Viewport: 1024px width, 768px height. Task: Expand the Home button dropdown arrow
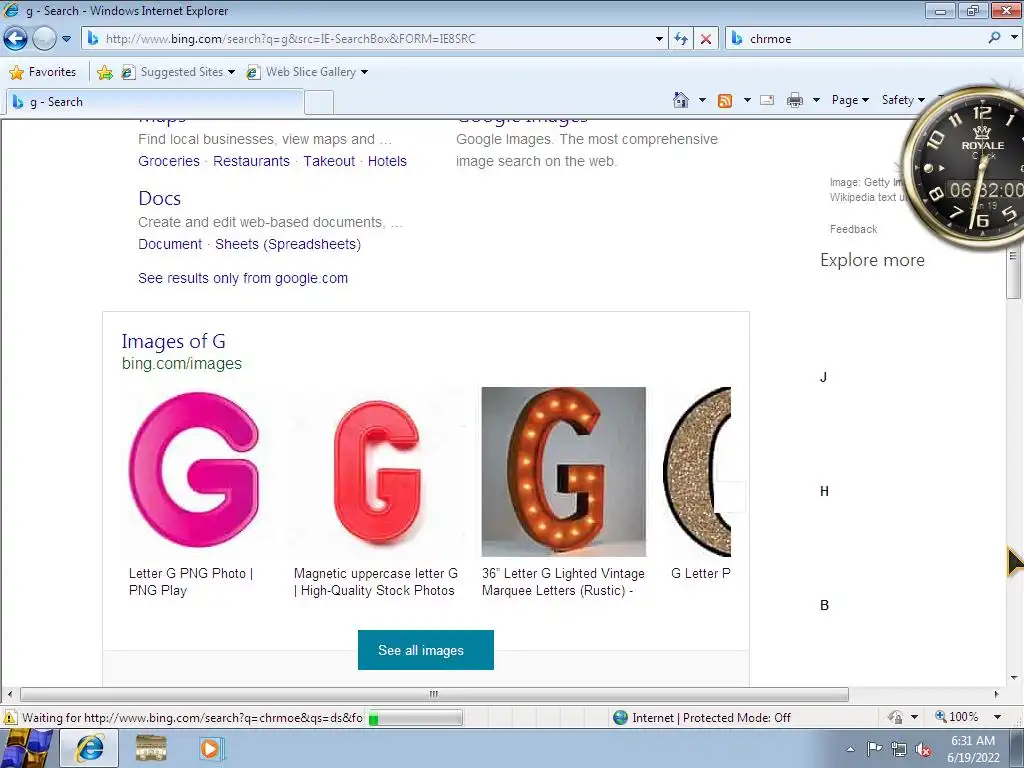702,100
